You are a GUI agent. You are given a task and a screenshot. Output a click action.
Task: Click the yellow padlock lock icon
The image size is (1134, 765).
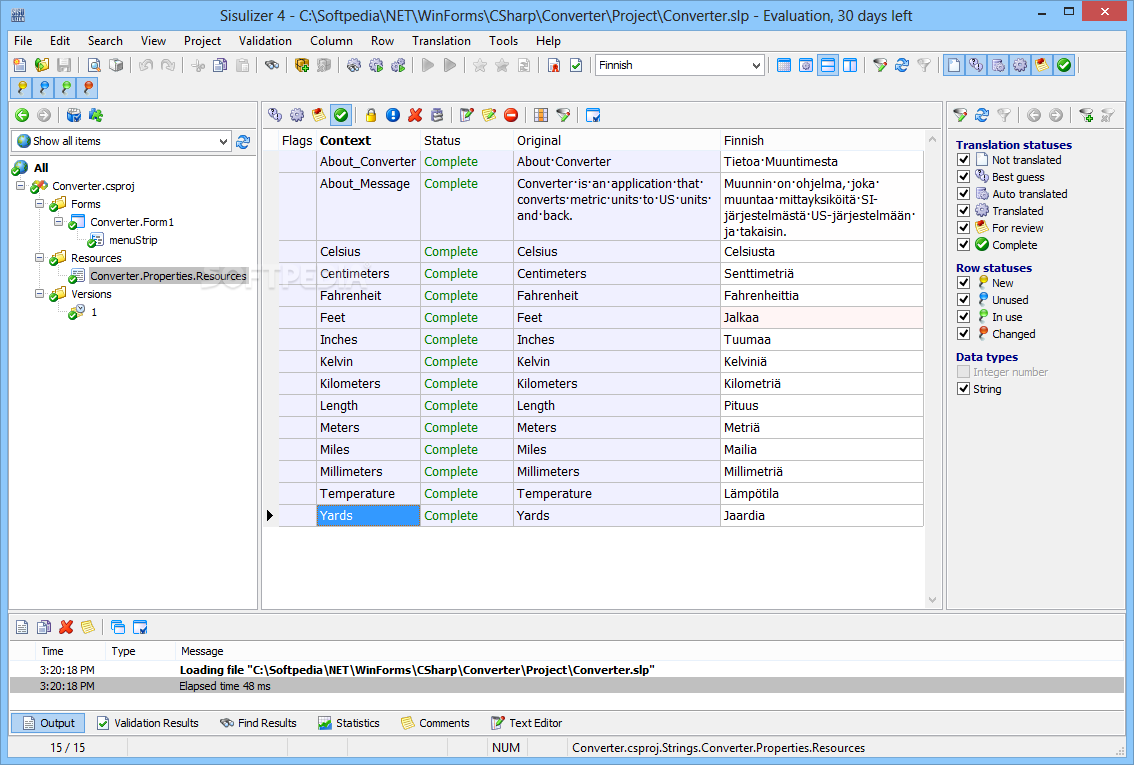[x=371, y=115]
